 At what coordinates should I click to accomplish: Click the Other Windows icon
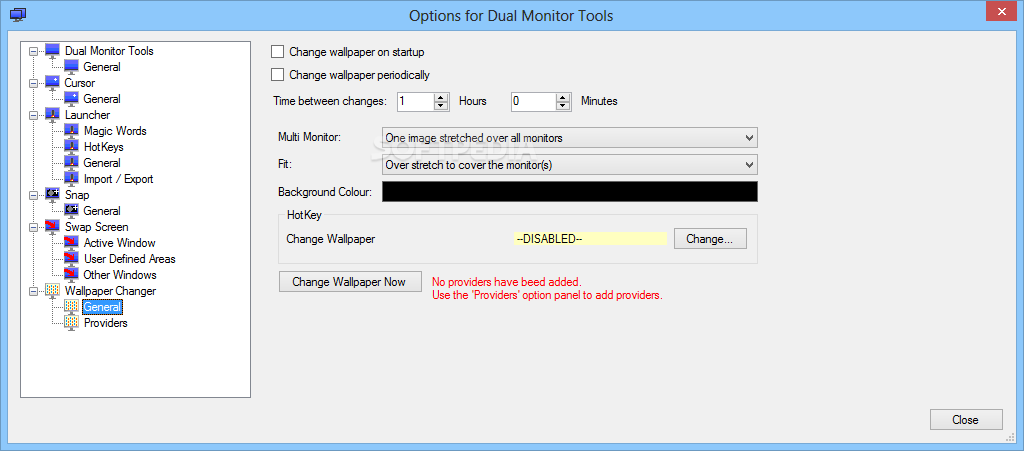[71, 275]
